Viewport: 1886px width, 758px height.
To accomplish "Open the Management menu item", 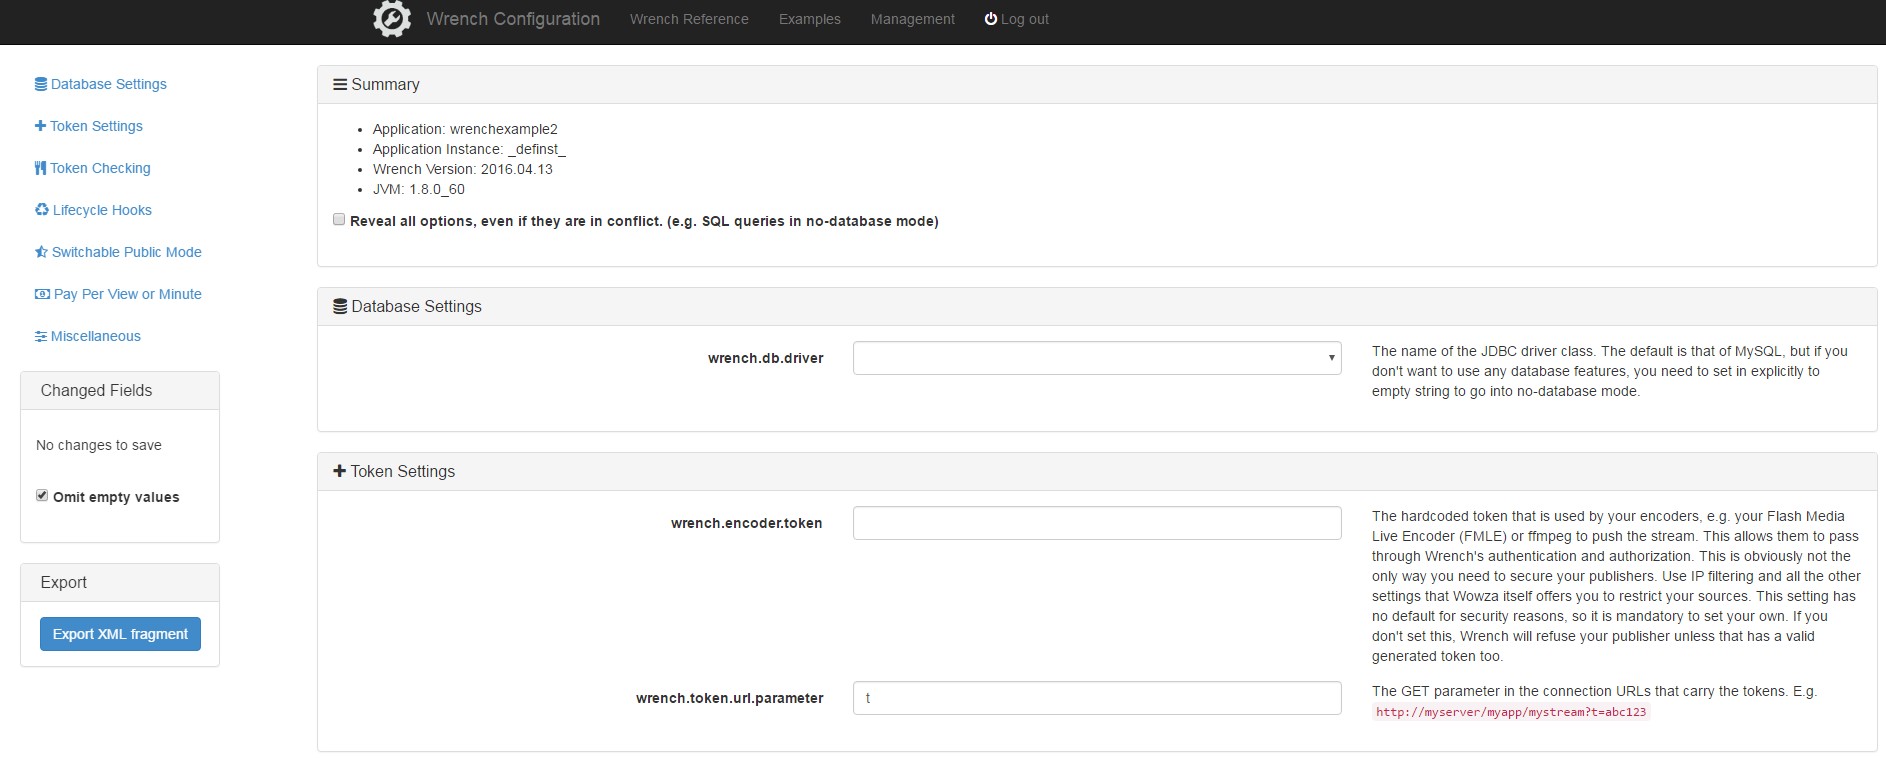I will [912, 19].
